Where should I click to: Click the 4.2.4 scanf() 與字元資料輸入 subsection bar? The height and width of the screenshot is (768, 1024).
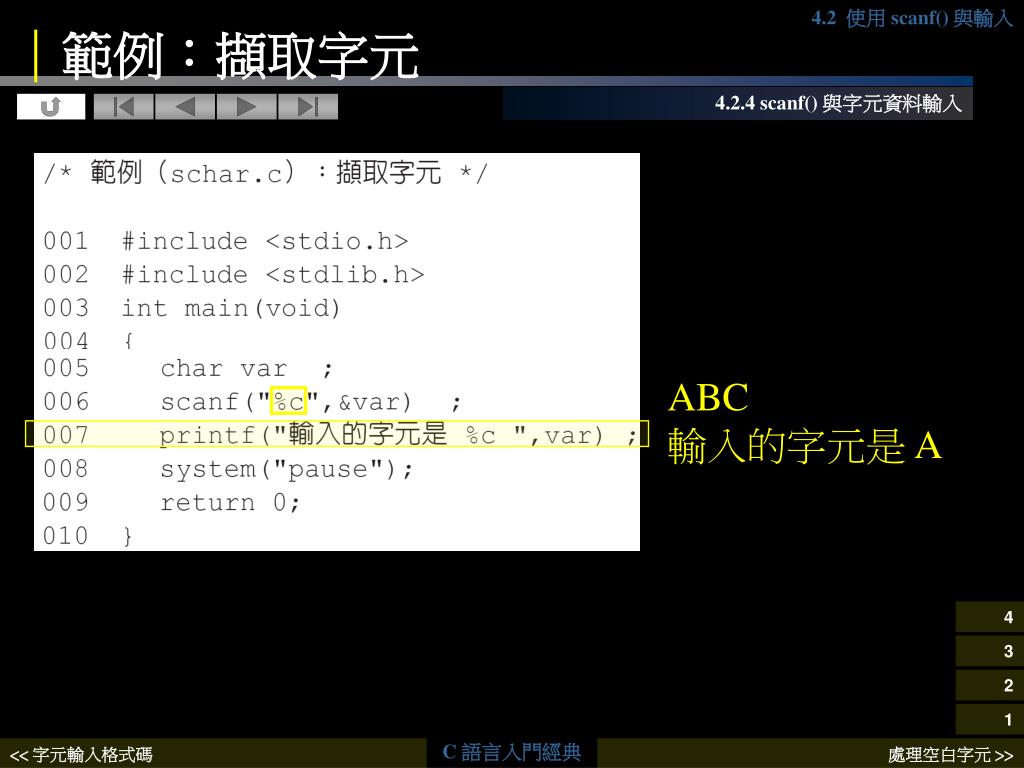738,103
